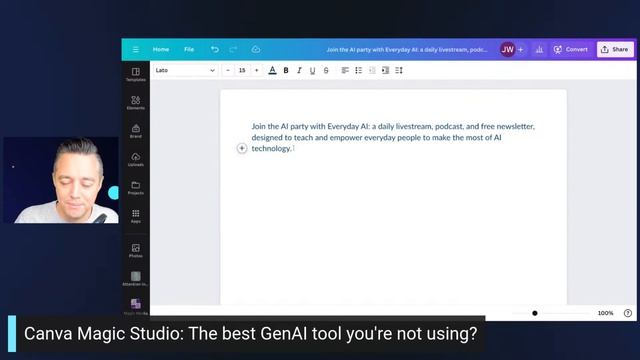Decrease indent of text

[x=372, y=70]
